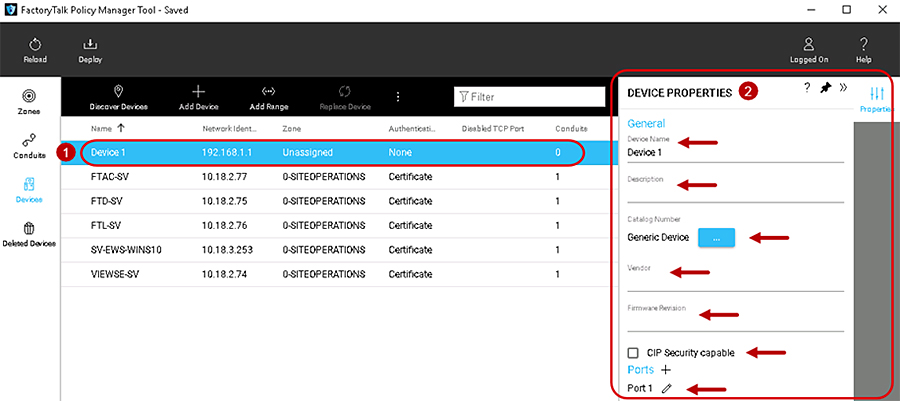Click the Description field

point(735,193)
